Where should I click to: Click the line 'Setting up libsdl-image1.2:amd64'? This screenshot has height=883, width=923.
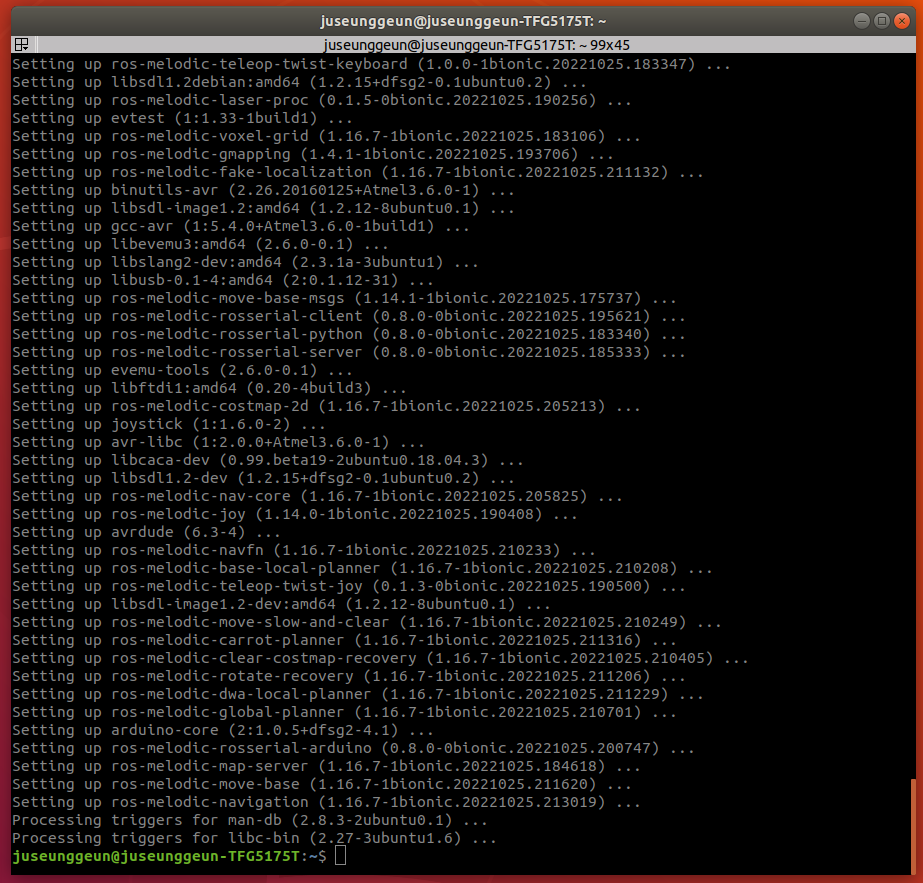[263, 208]
